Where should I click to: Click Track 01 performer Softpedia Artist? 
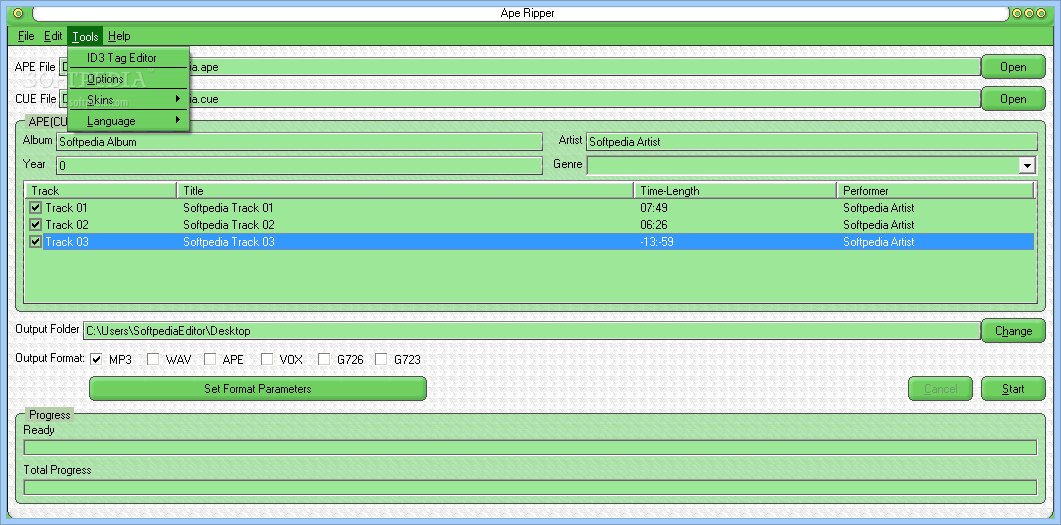[878, 208]
